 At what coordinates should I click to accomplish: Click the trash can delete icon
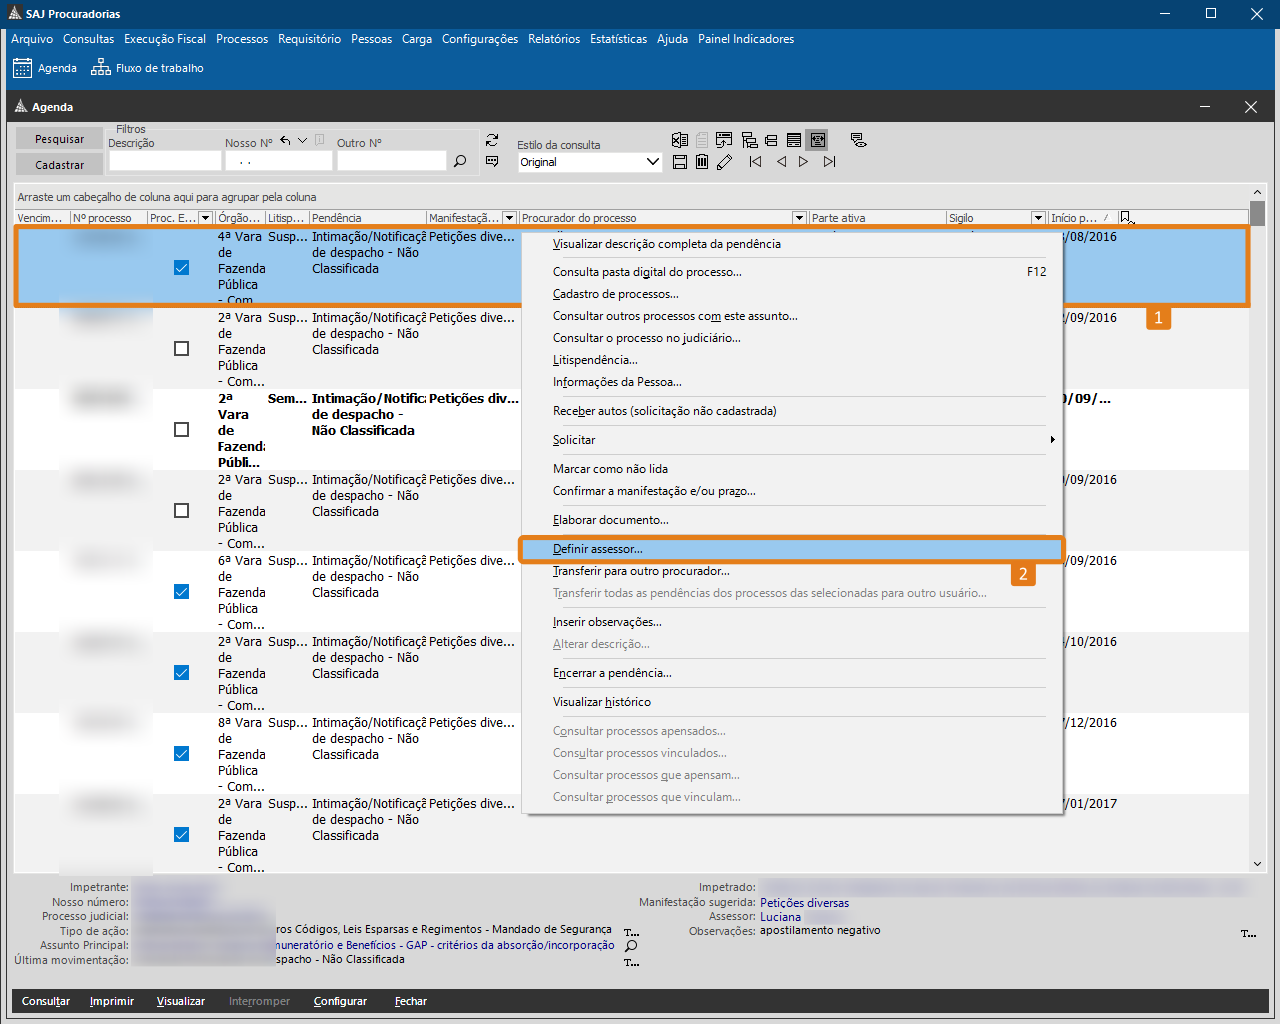click(x=702, y=161)
